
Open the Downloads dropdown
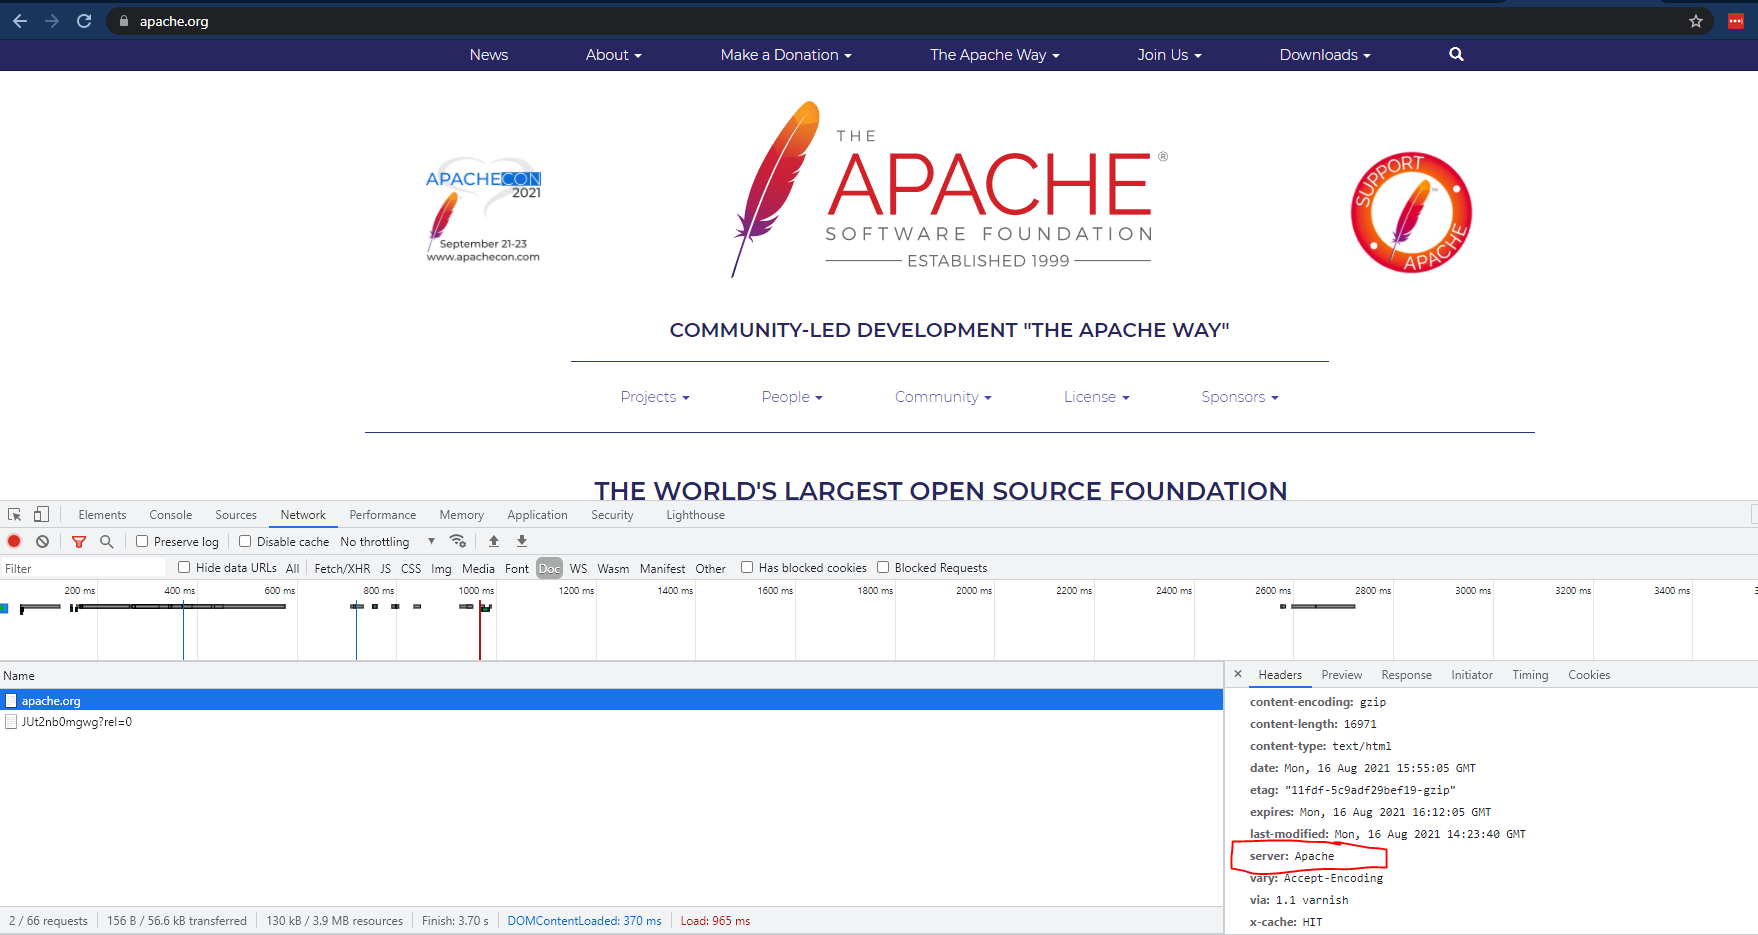point(1325,55)
